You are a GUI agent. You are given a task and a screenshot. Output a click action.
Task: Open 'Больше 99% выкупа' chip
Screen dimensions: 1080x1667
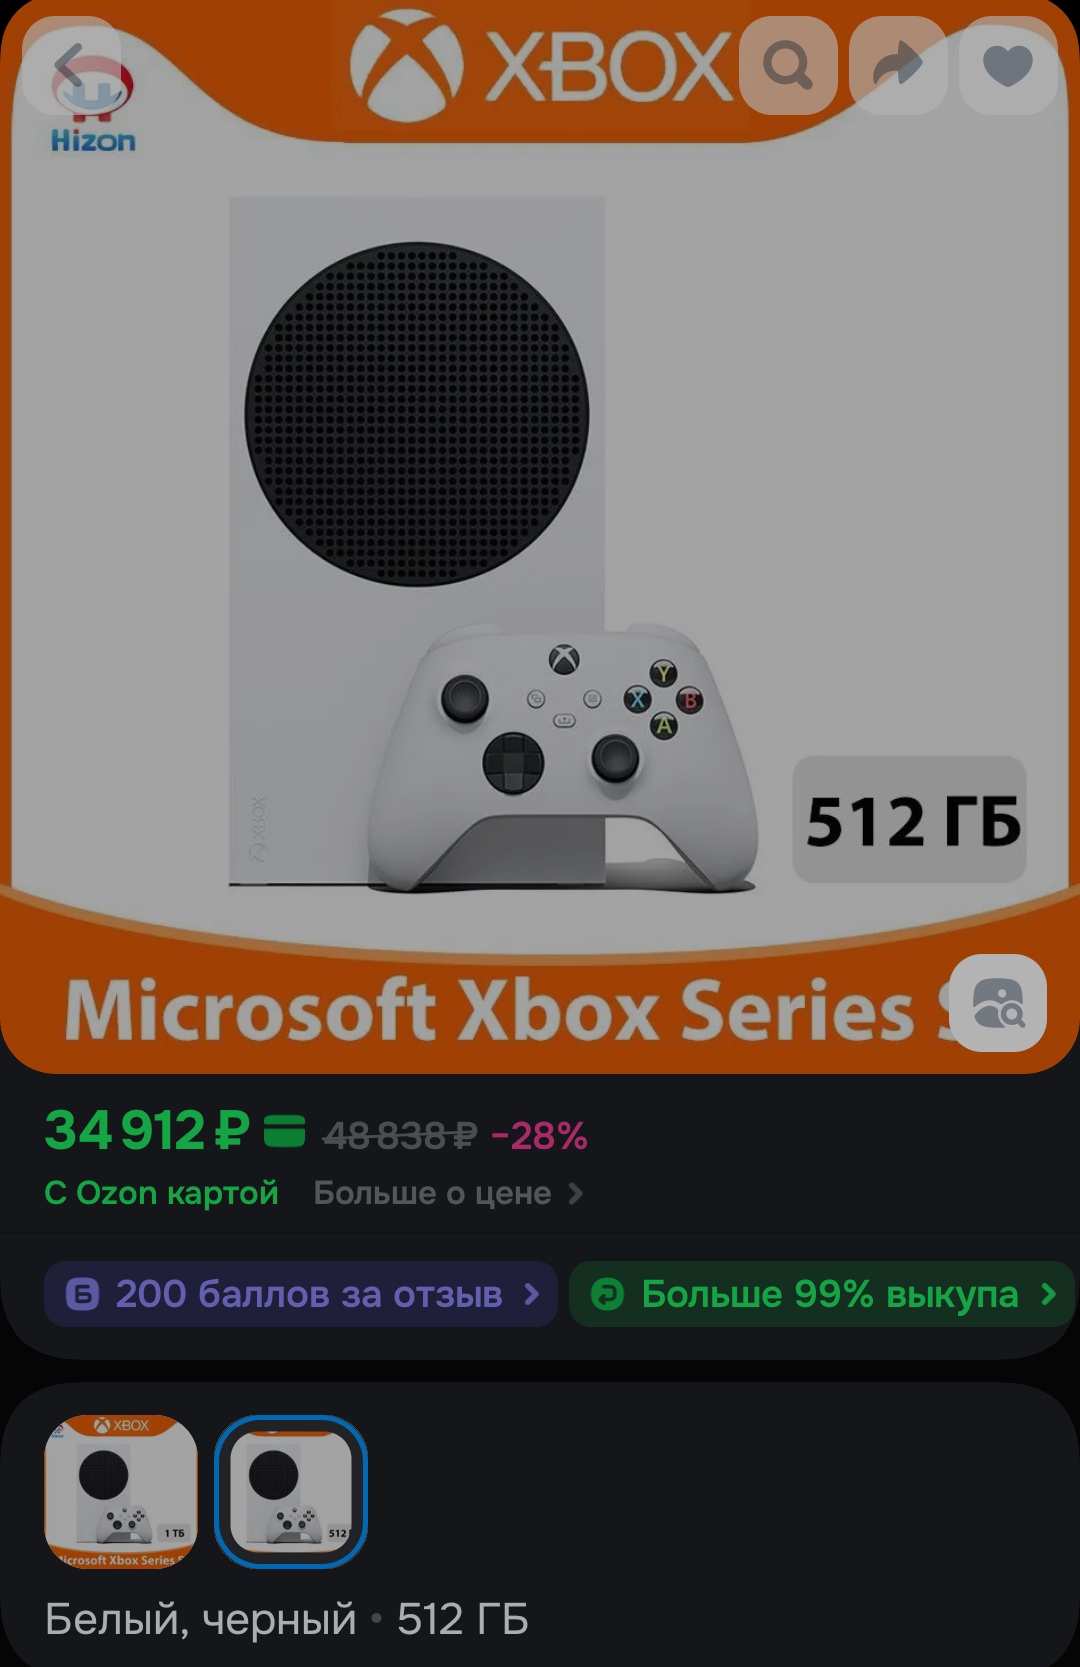(822, 1294)
